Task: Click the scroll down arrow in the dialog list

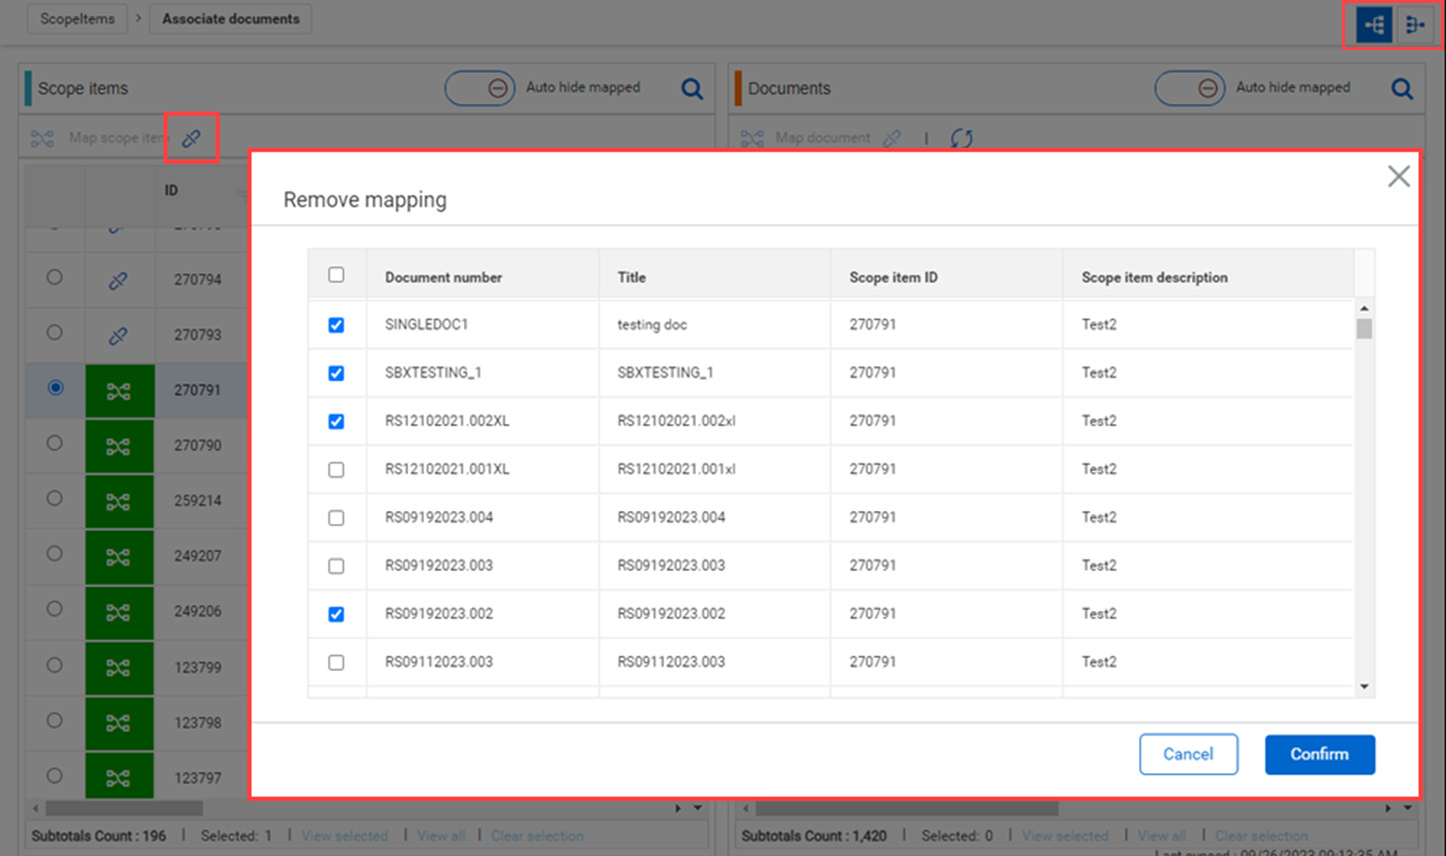Action: pyautogui.click(x=1364, y=687)
